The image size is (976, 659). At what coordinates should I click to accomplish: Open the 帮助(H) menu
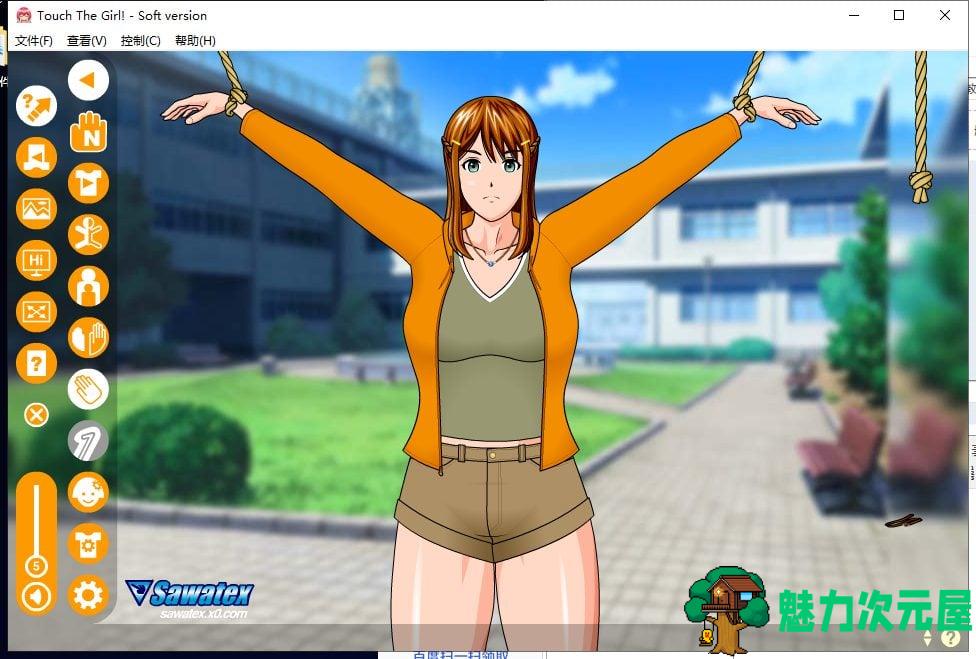(195, 41)
